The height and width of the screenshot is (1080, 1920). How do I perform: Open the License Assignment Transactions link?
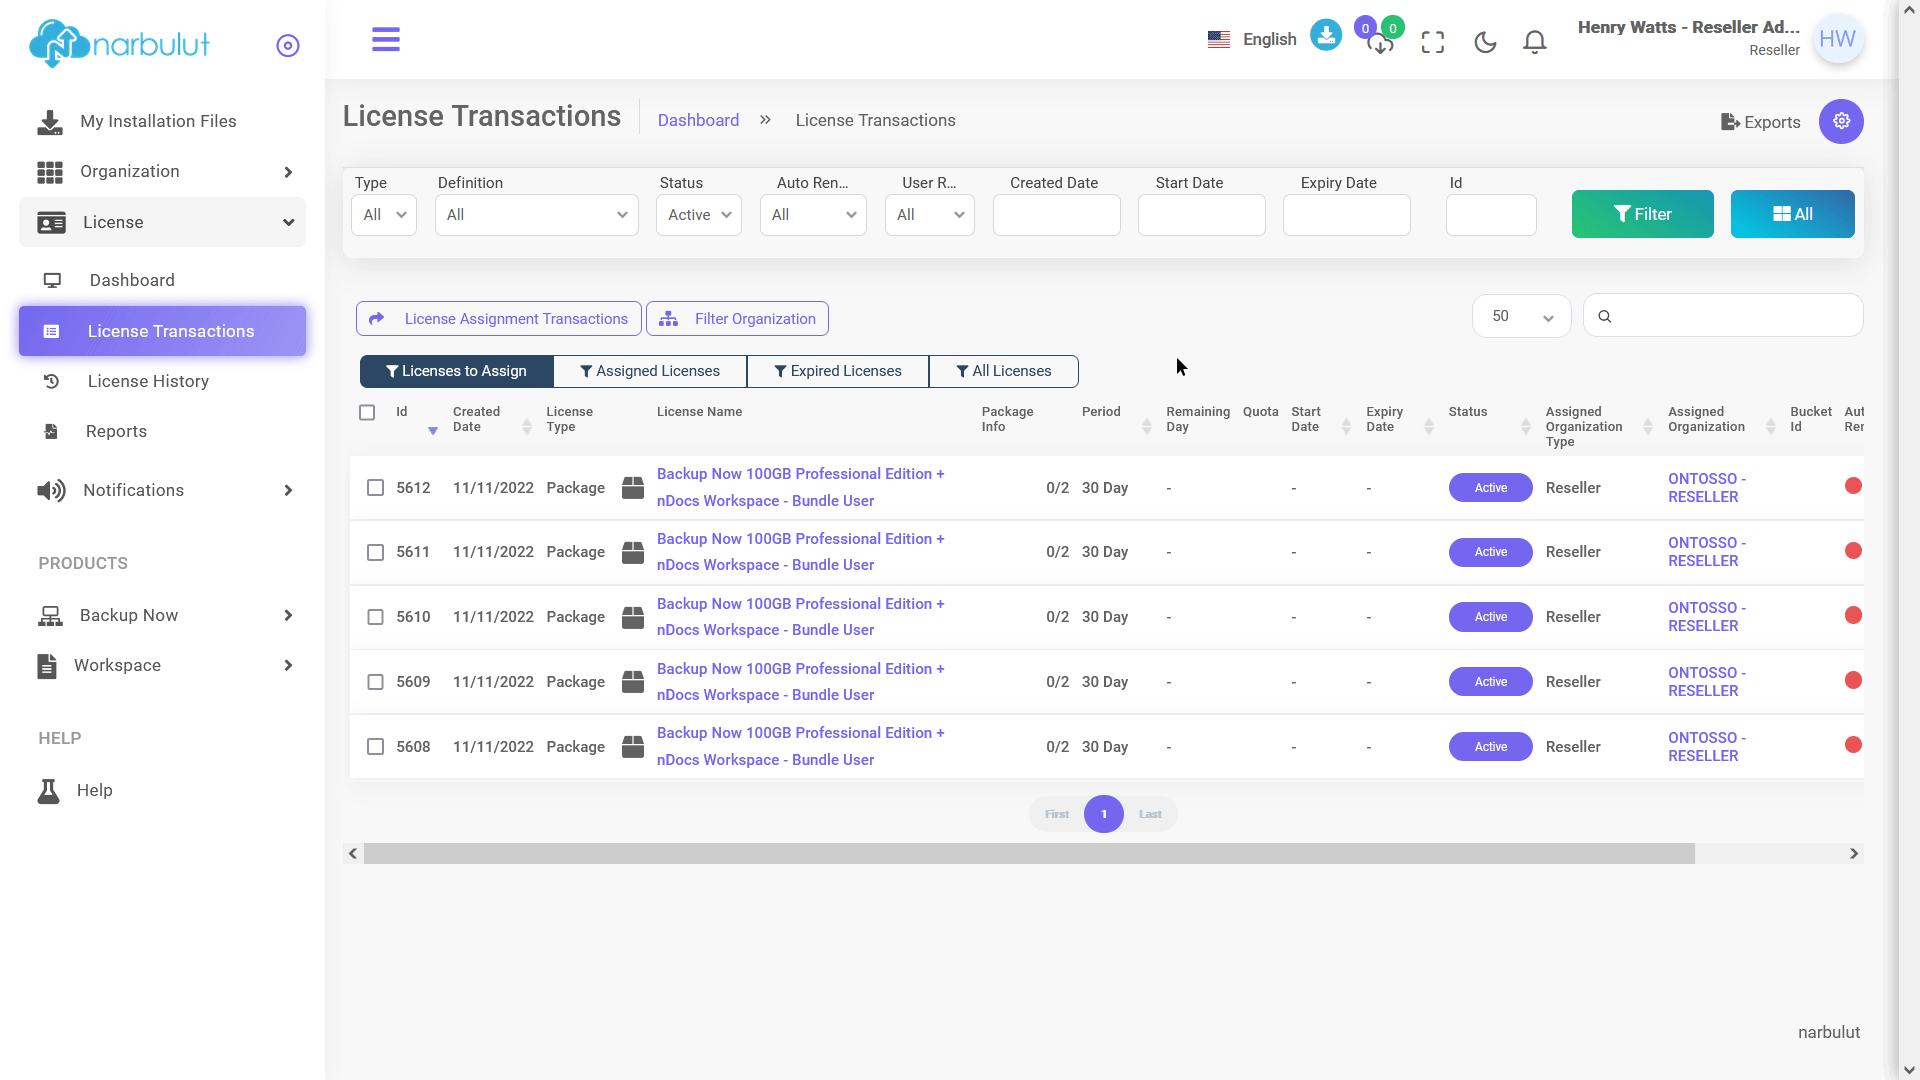coord(499,319)
